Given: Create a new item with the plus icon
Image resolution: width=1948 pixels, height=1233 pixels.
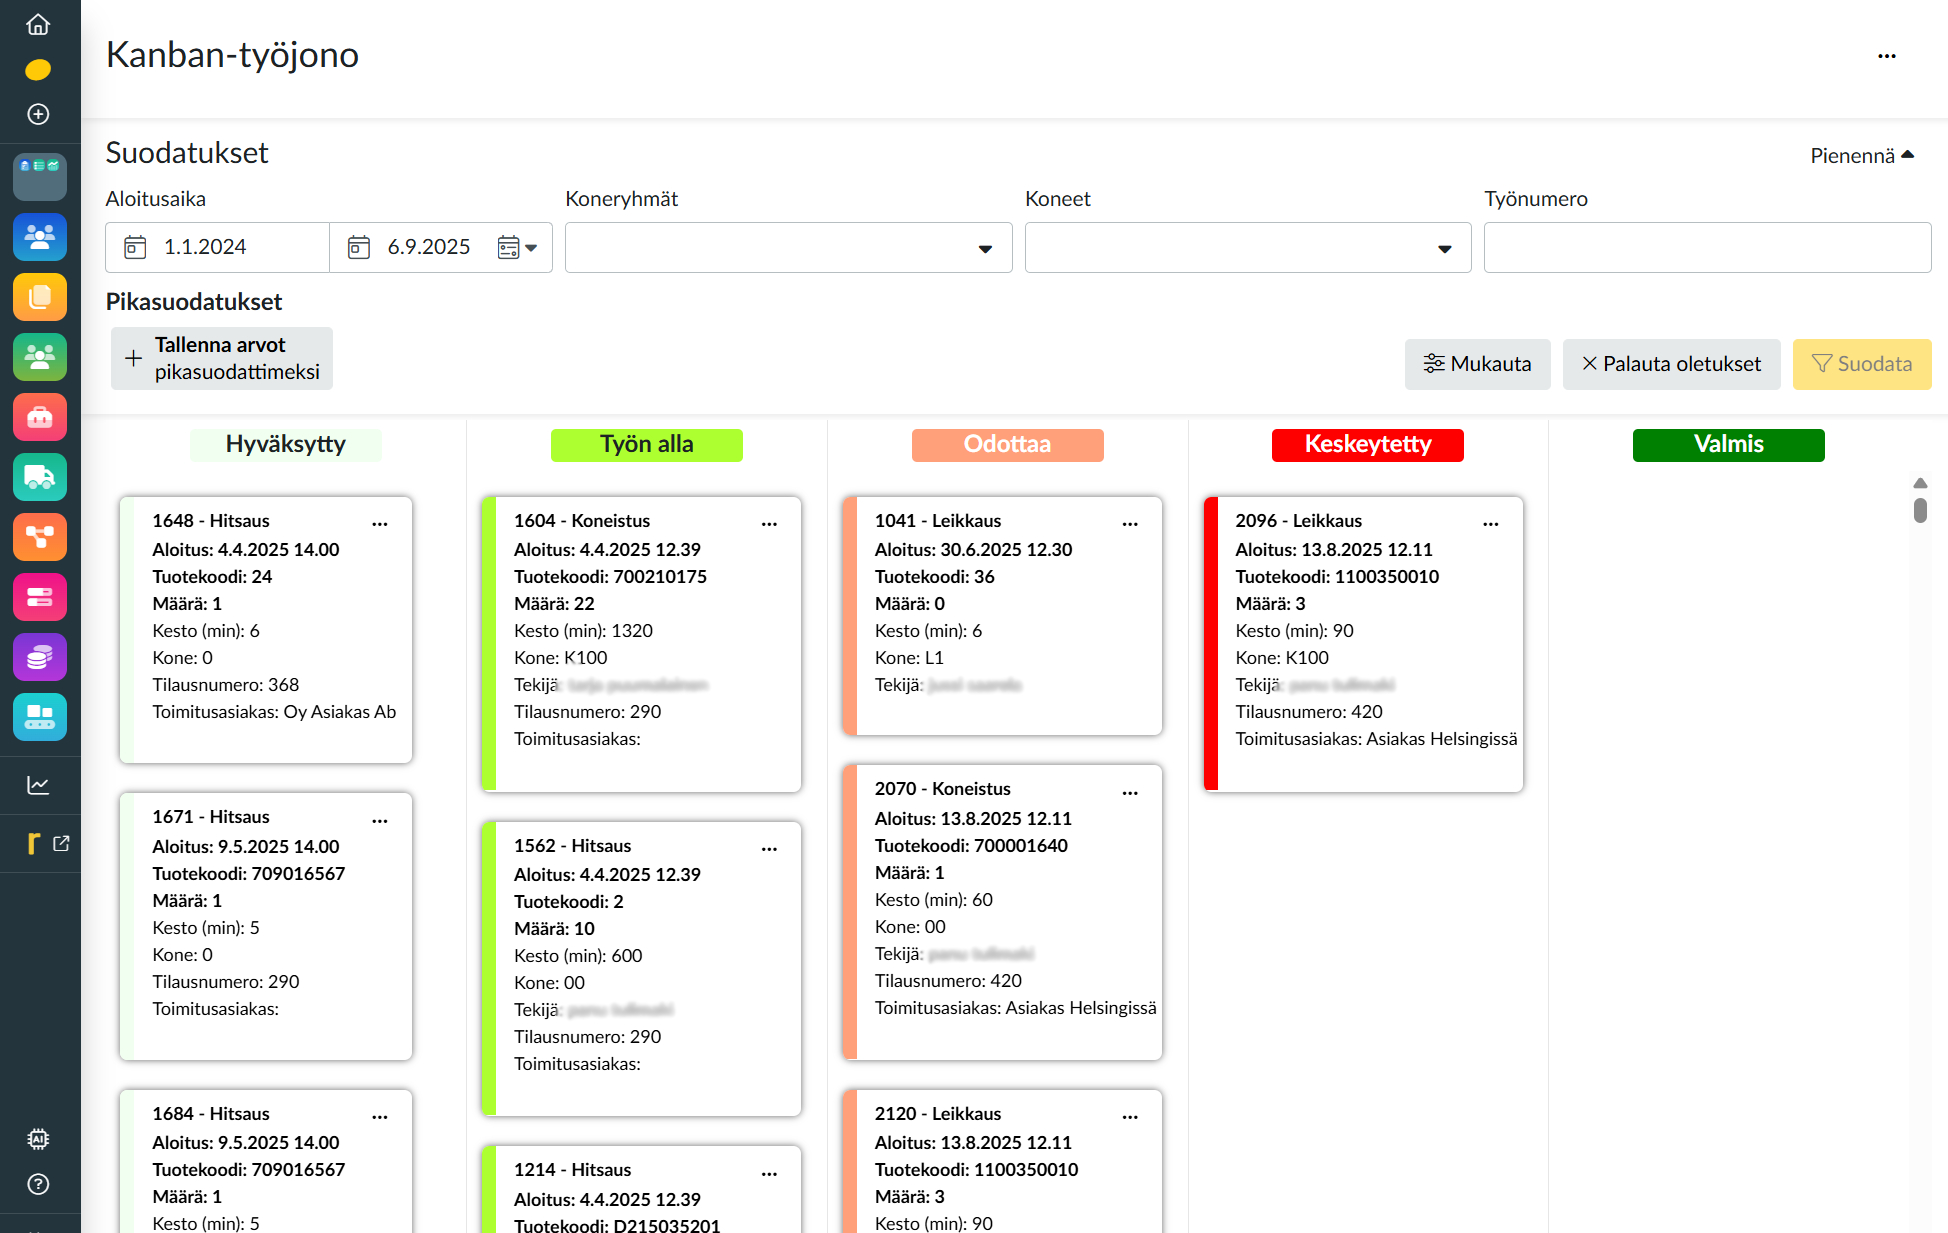Looking at the screenshot, I should click(x=38, y=114).
